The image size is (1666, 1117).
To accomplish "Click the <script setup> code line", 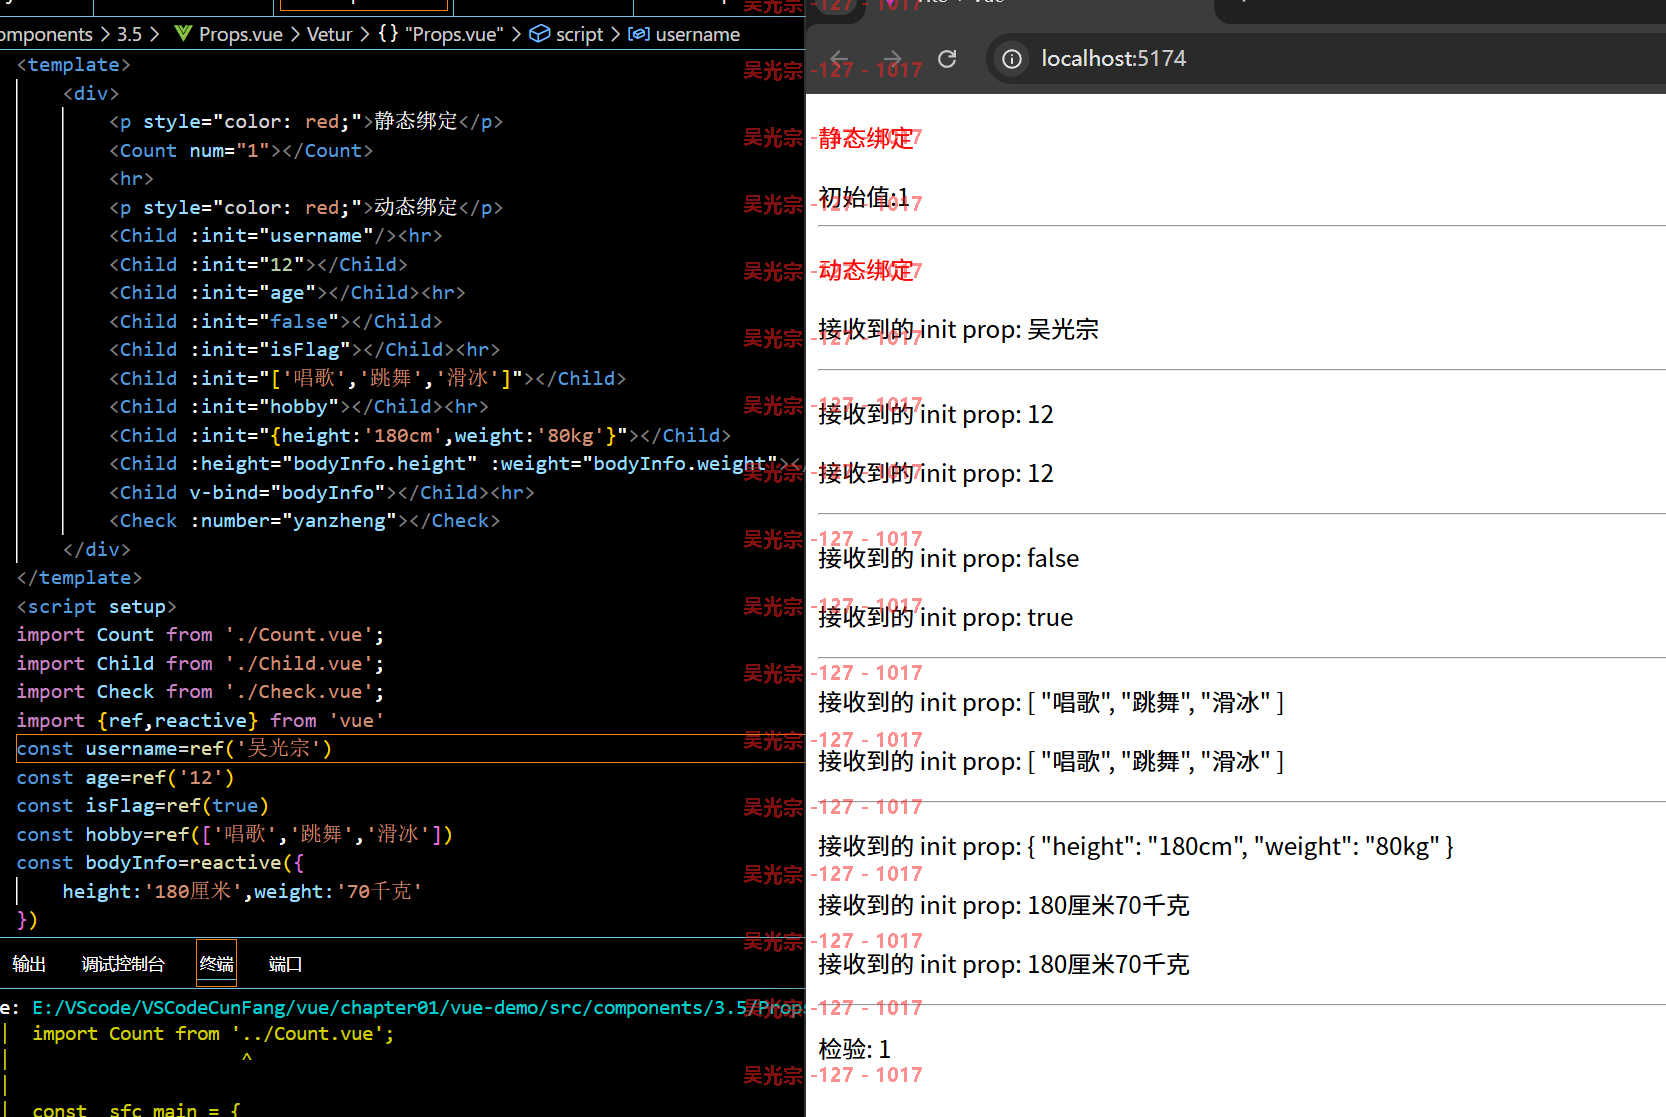I will (97, 606).
